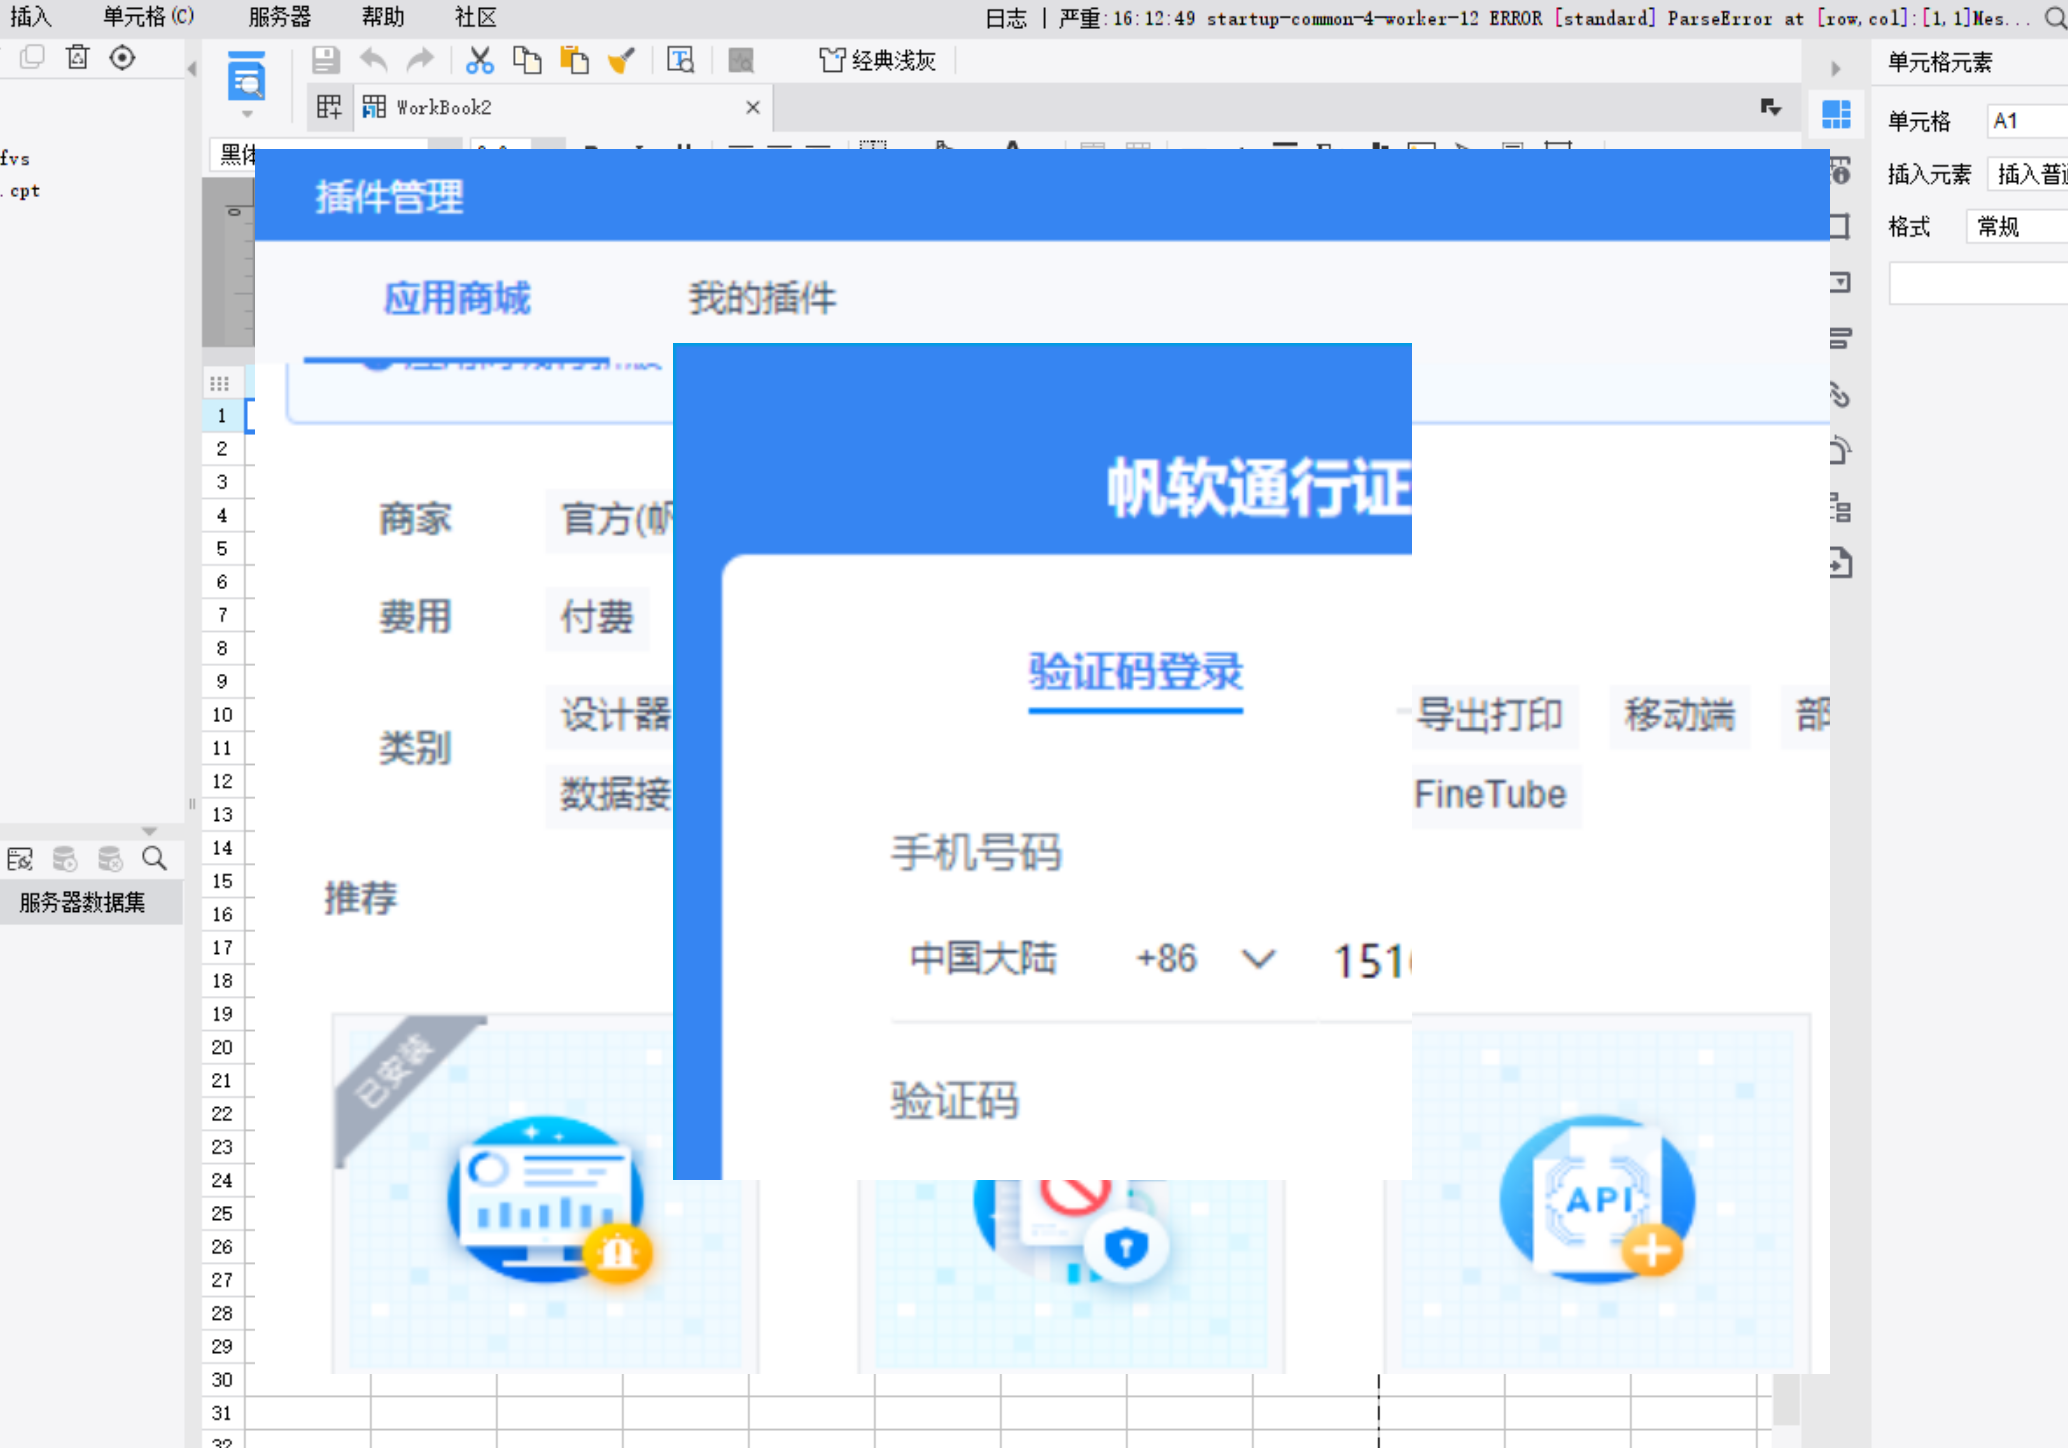Open the 插入 menu
Image resolution: width=2068 pixels, height=1448 pixels.
(30, 17)
